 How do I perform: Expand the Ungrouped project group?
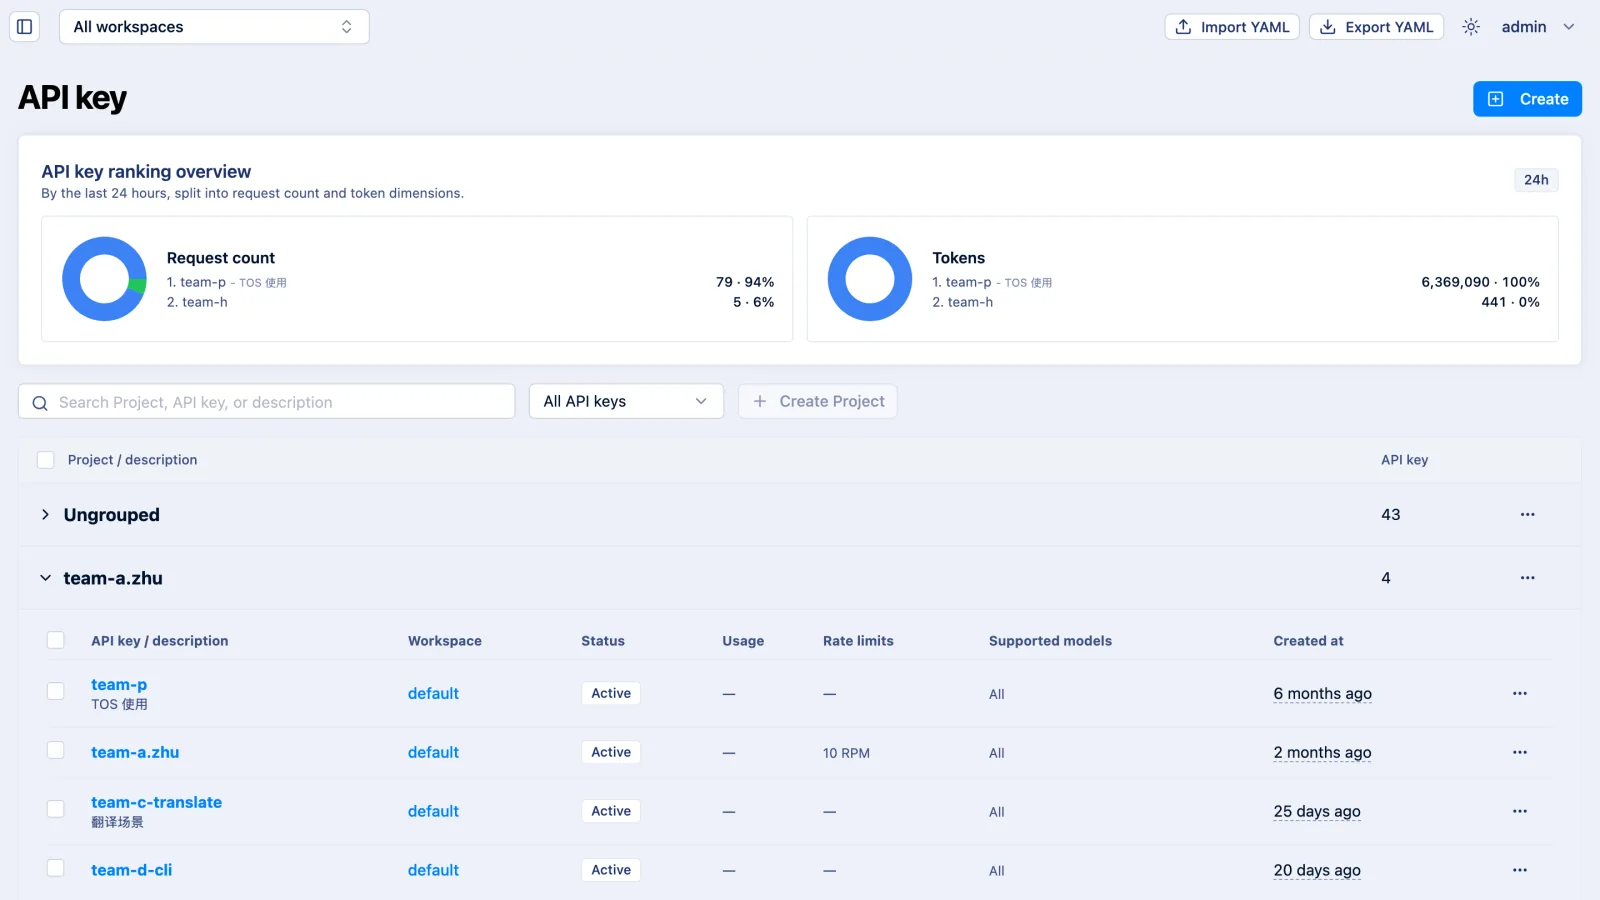click(45, 515)
